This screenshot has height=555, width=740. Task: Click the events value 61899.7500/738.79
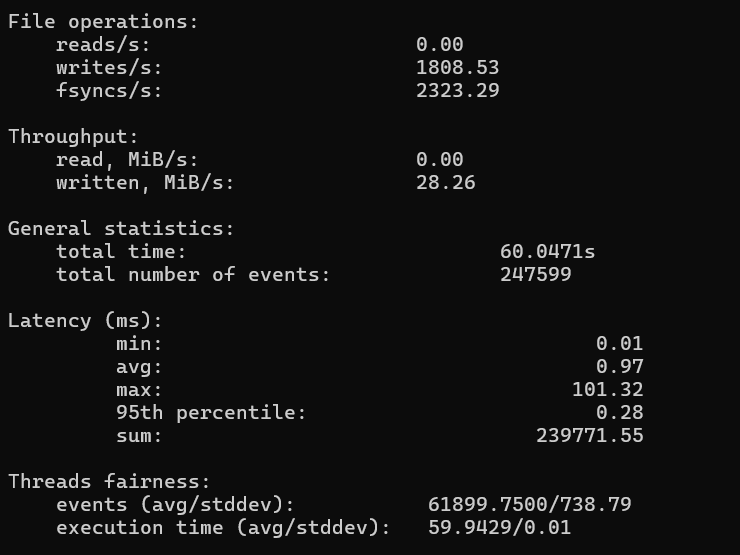tap(530, 505)
